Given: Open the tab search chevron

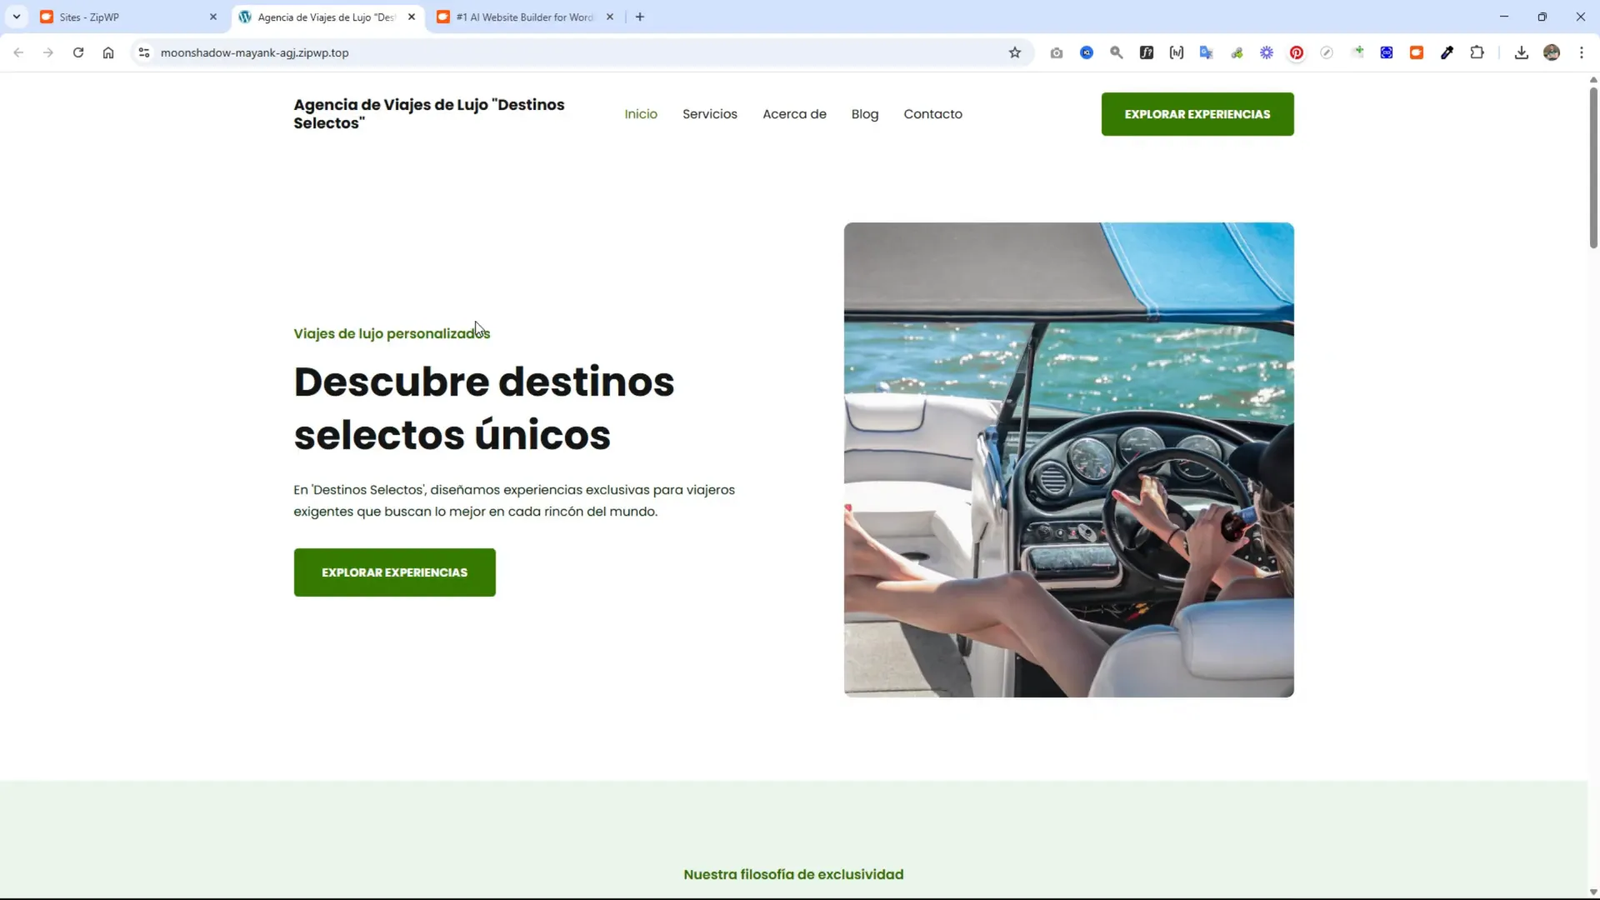Looking at the screenshot, I should [x=14, y=16].
